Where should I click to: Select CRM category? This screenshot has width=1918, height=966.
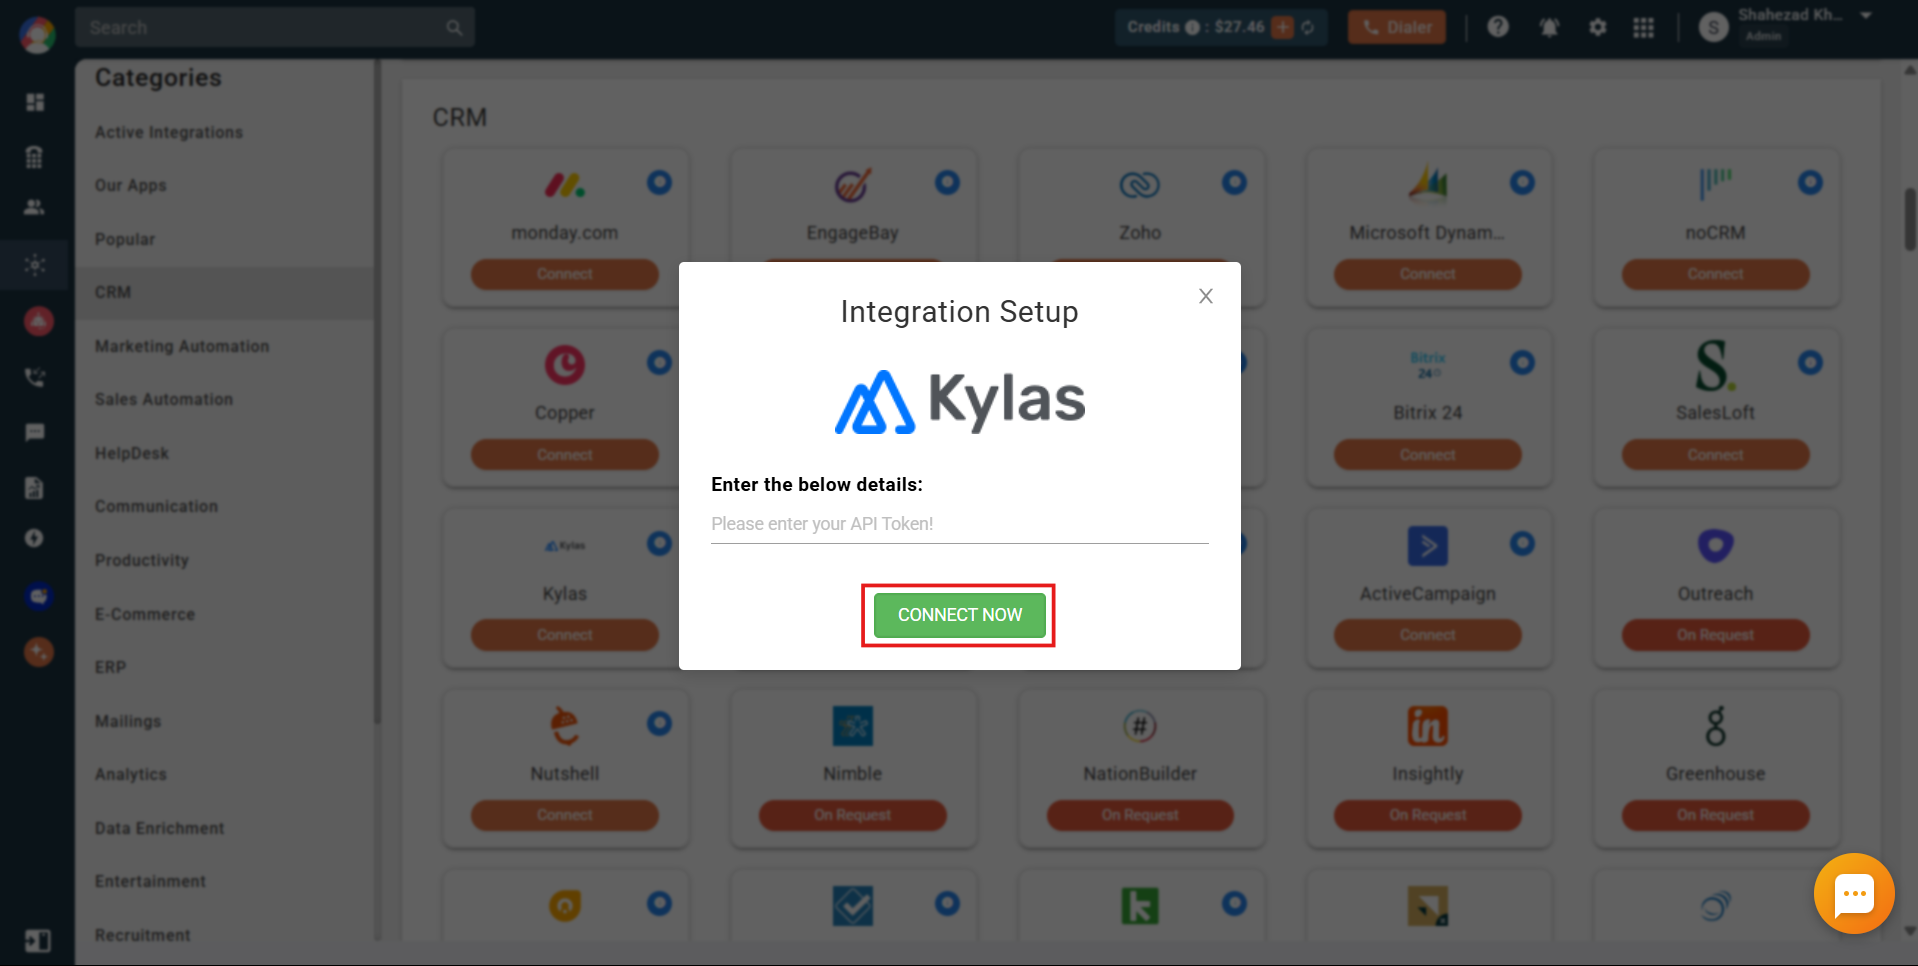click(113, 292)
